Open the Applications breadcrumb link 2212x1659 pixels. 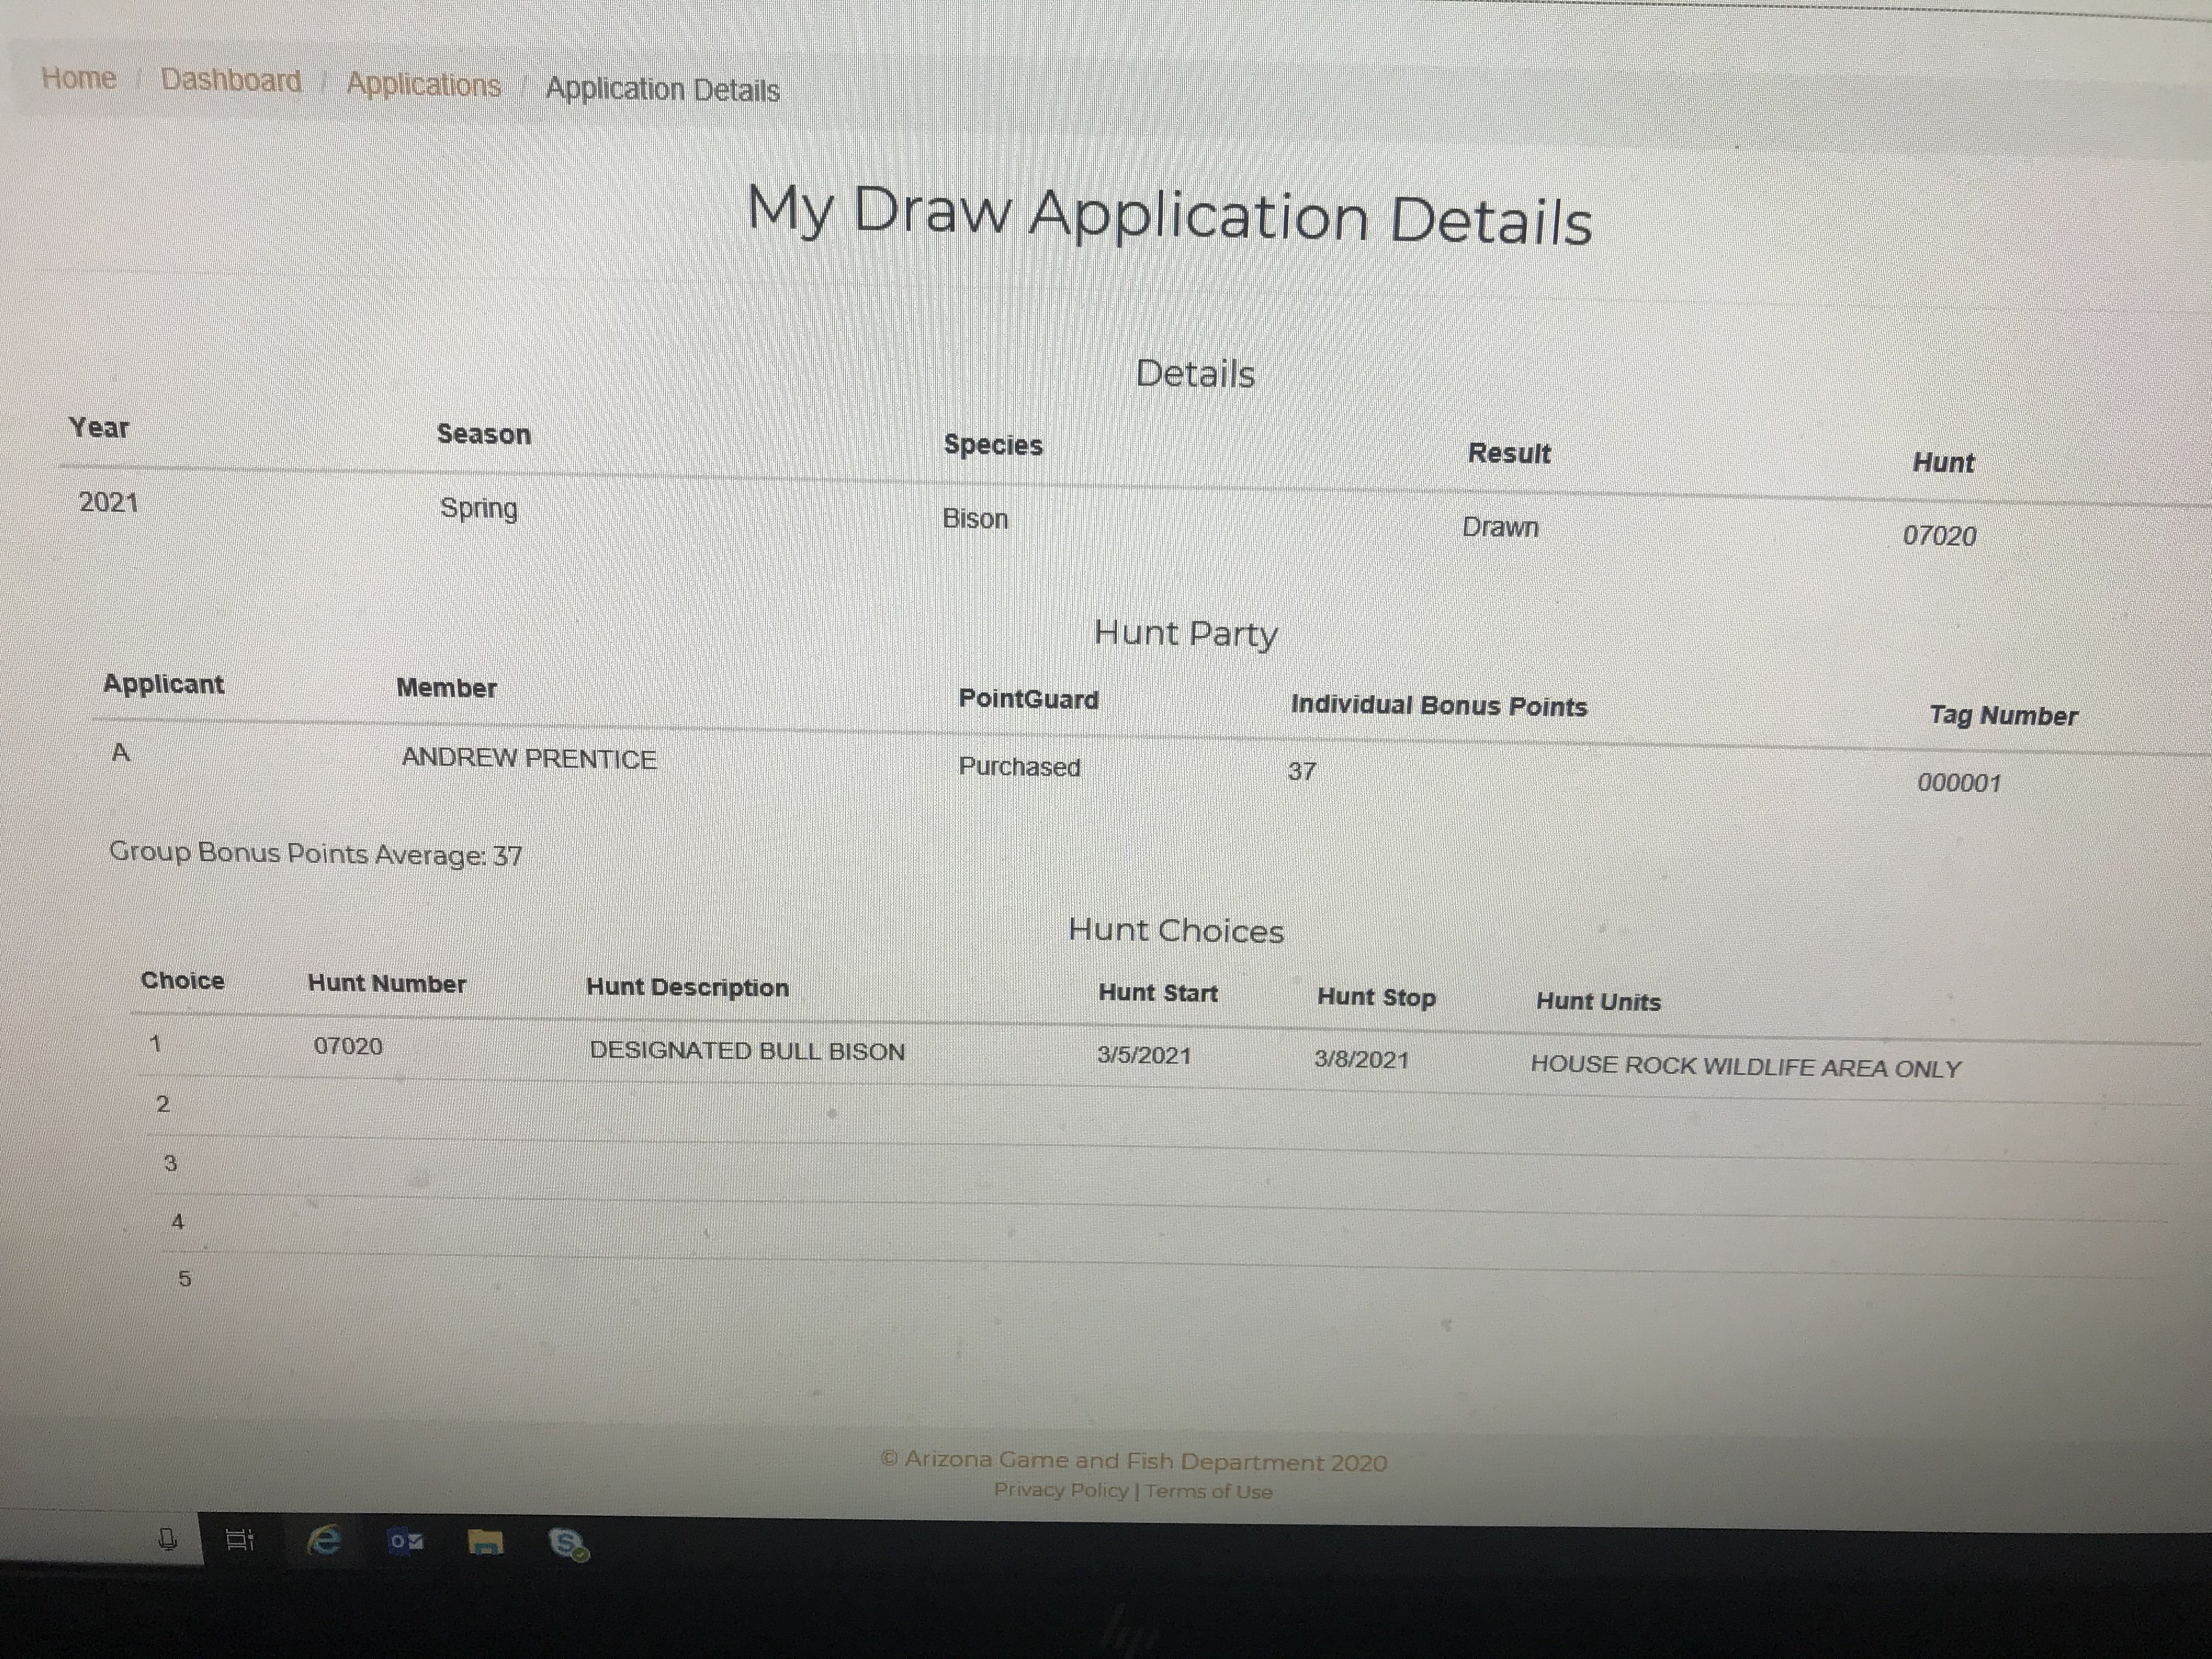424,85
